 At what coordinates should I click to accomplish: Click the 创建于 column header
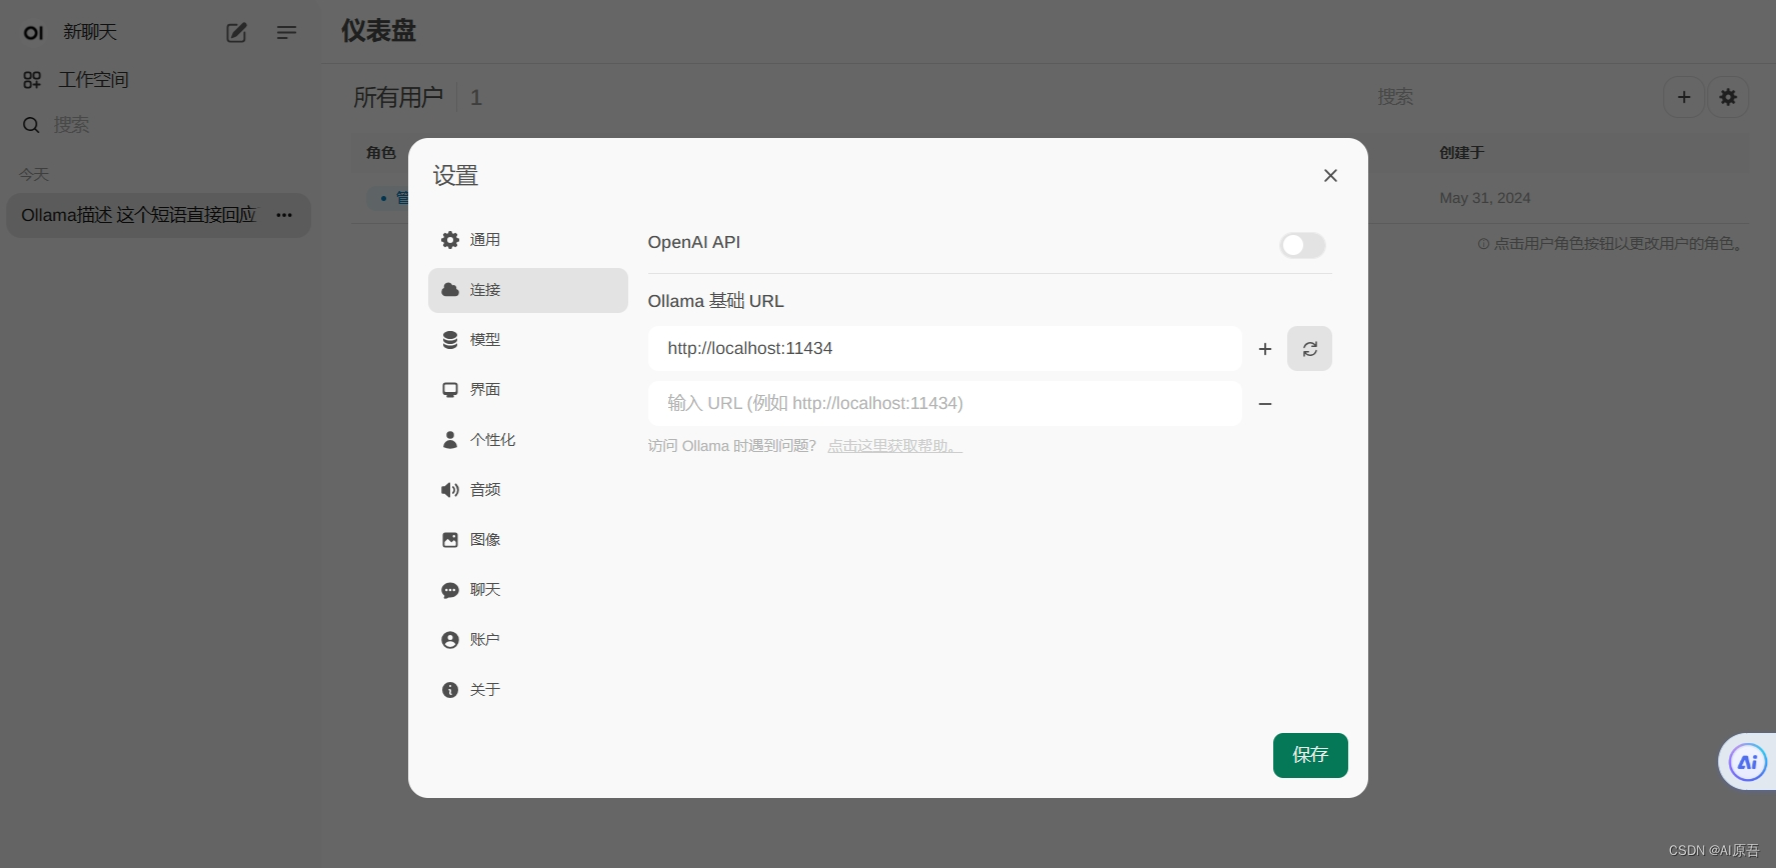(x=1461, y=153)
